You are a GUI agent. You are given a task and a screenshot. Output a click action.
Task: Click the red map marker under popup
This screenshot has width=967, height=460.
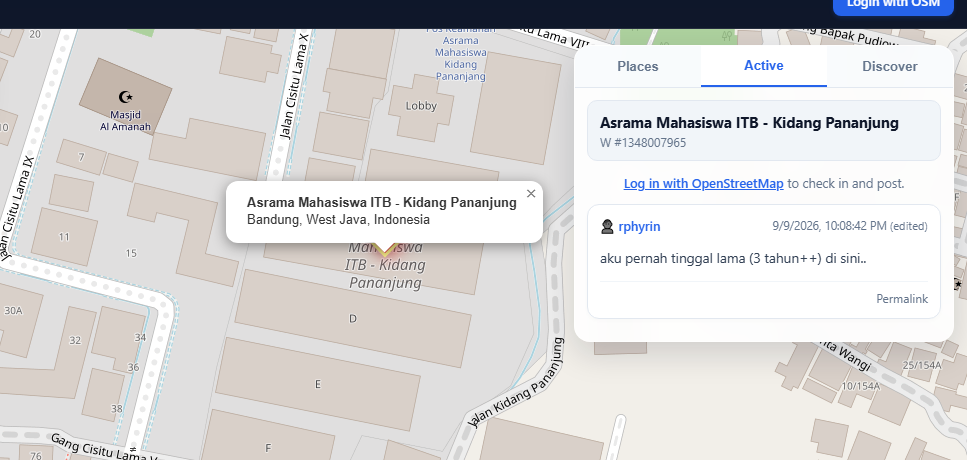[x=385, y=248]
